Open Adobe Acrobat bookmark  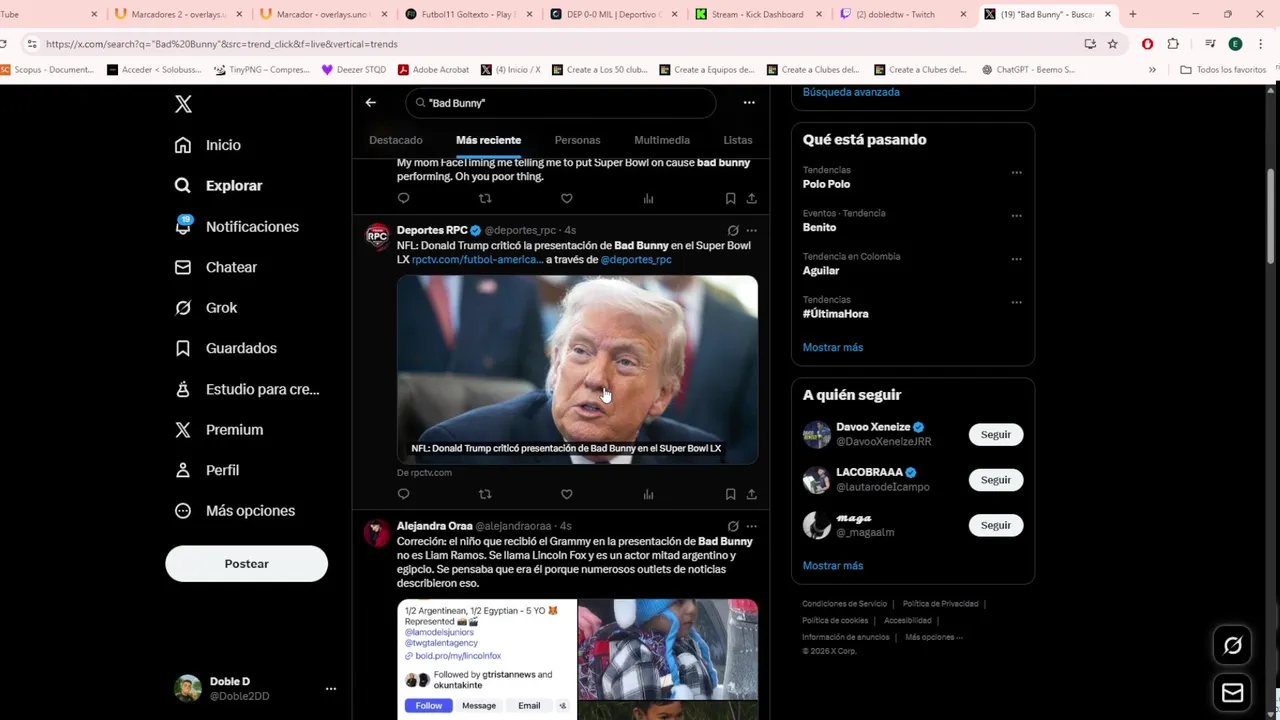click(x=433, y=70)
